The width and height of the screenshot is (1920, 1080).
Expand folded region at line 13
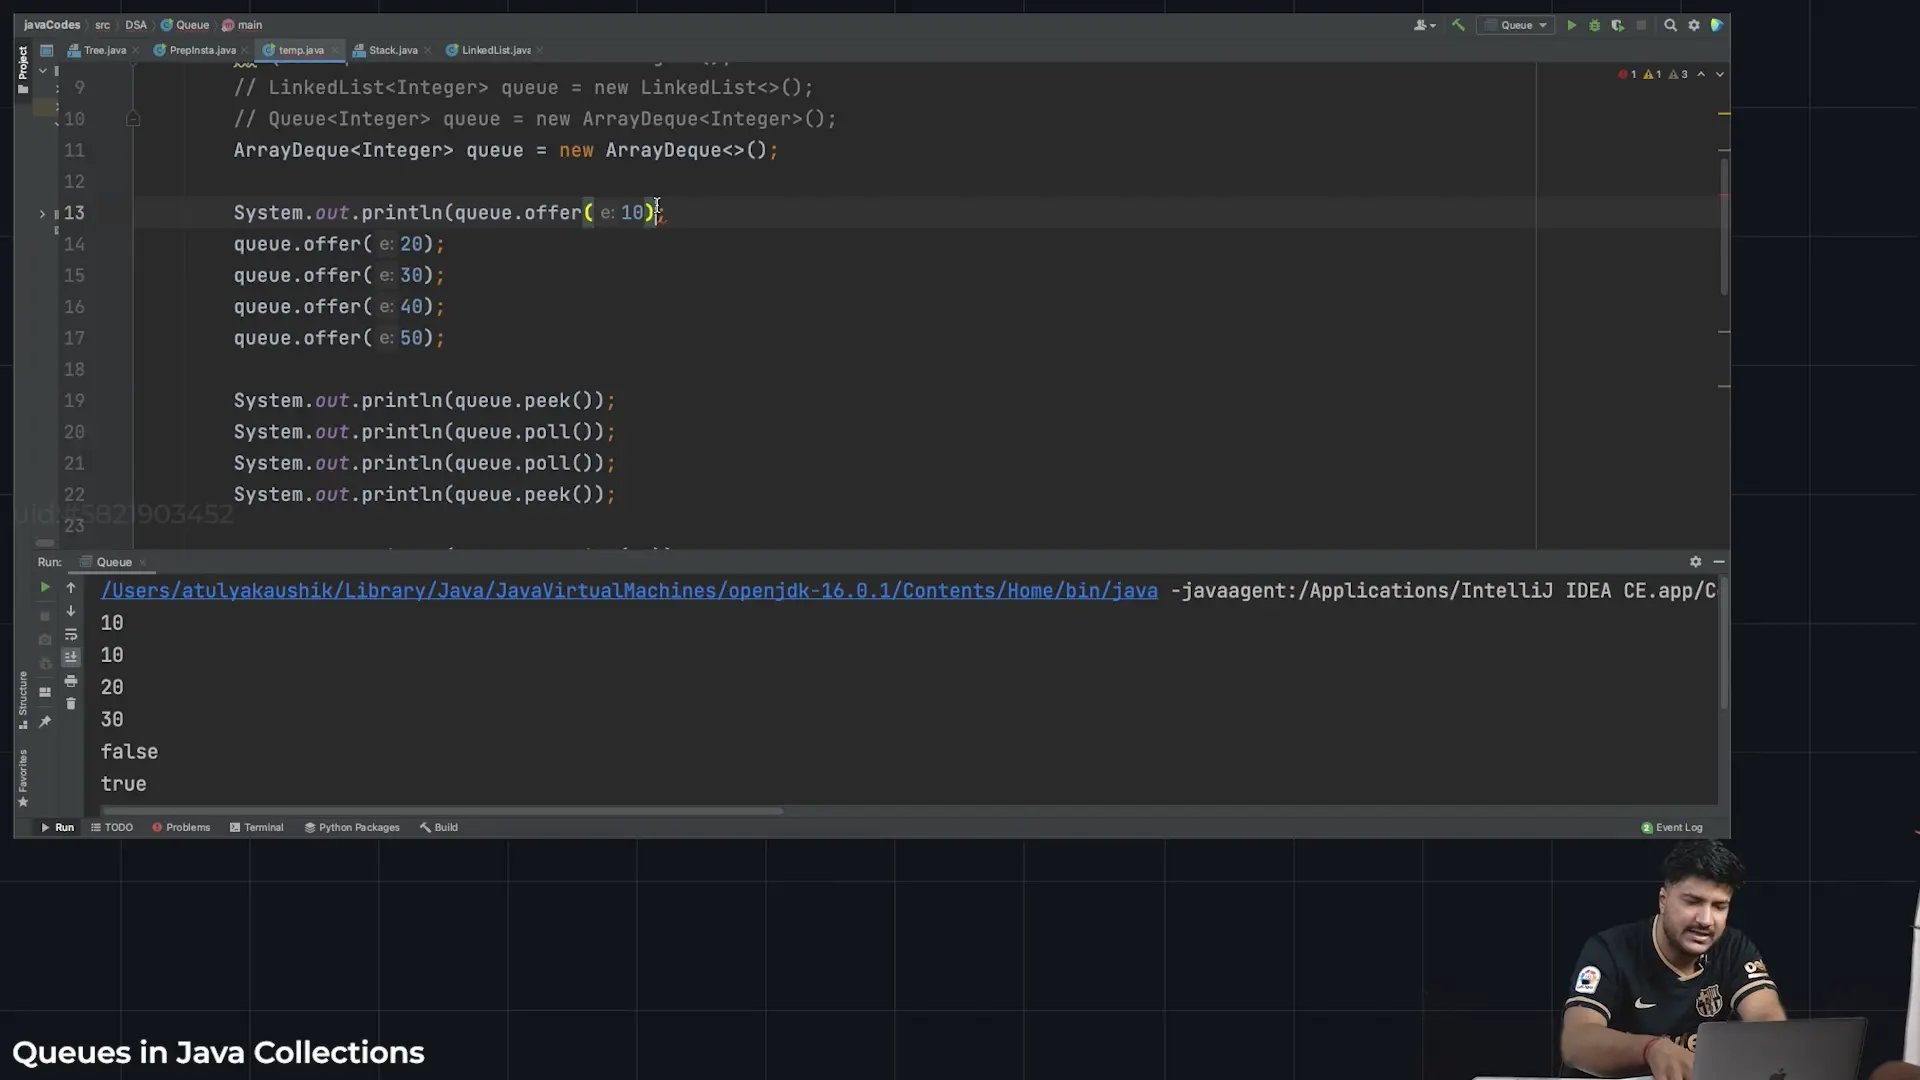pos(42,213)
